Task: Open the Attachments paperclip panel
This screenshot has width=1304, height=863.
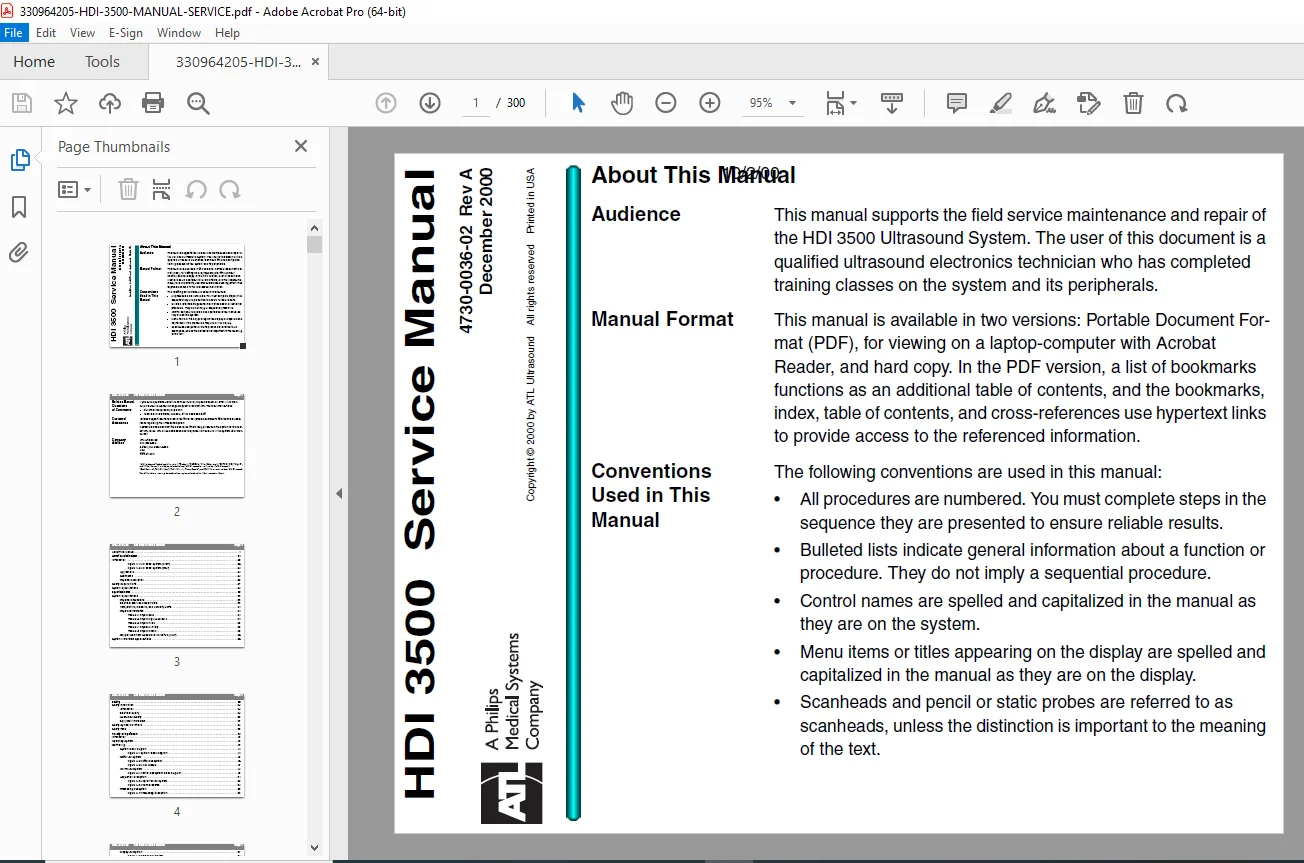Action: click(x=19, y=253)
